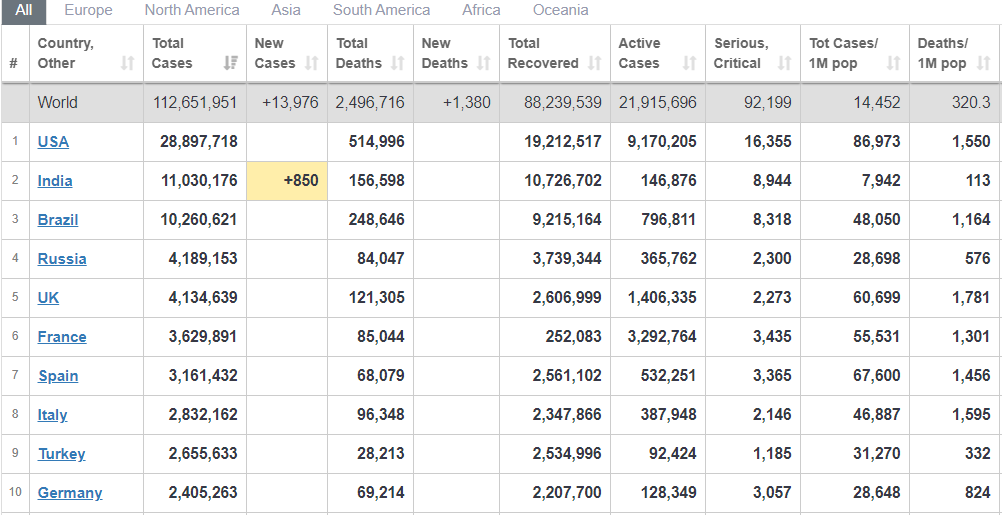Sort Country, Other column alphabetically
Viewport: 1002px width, 515px height.
[x=127, y=63]
